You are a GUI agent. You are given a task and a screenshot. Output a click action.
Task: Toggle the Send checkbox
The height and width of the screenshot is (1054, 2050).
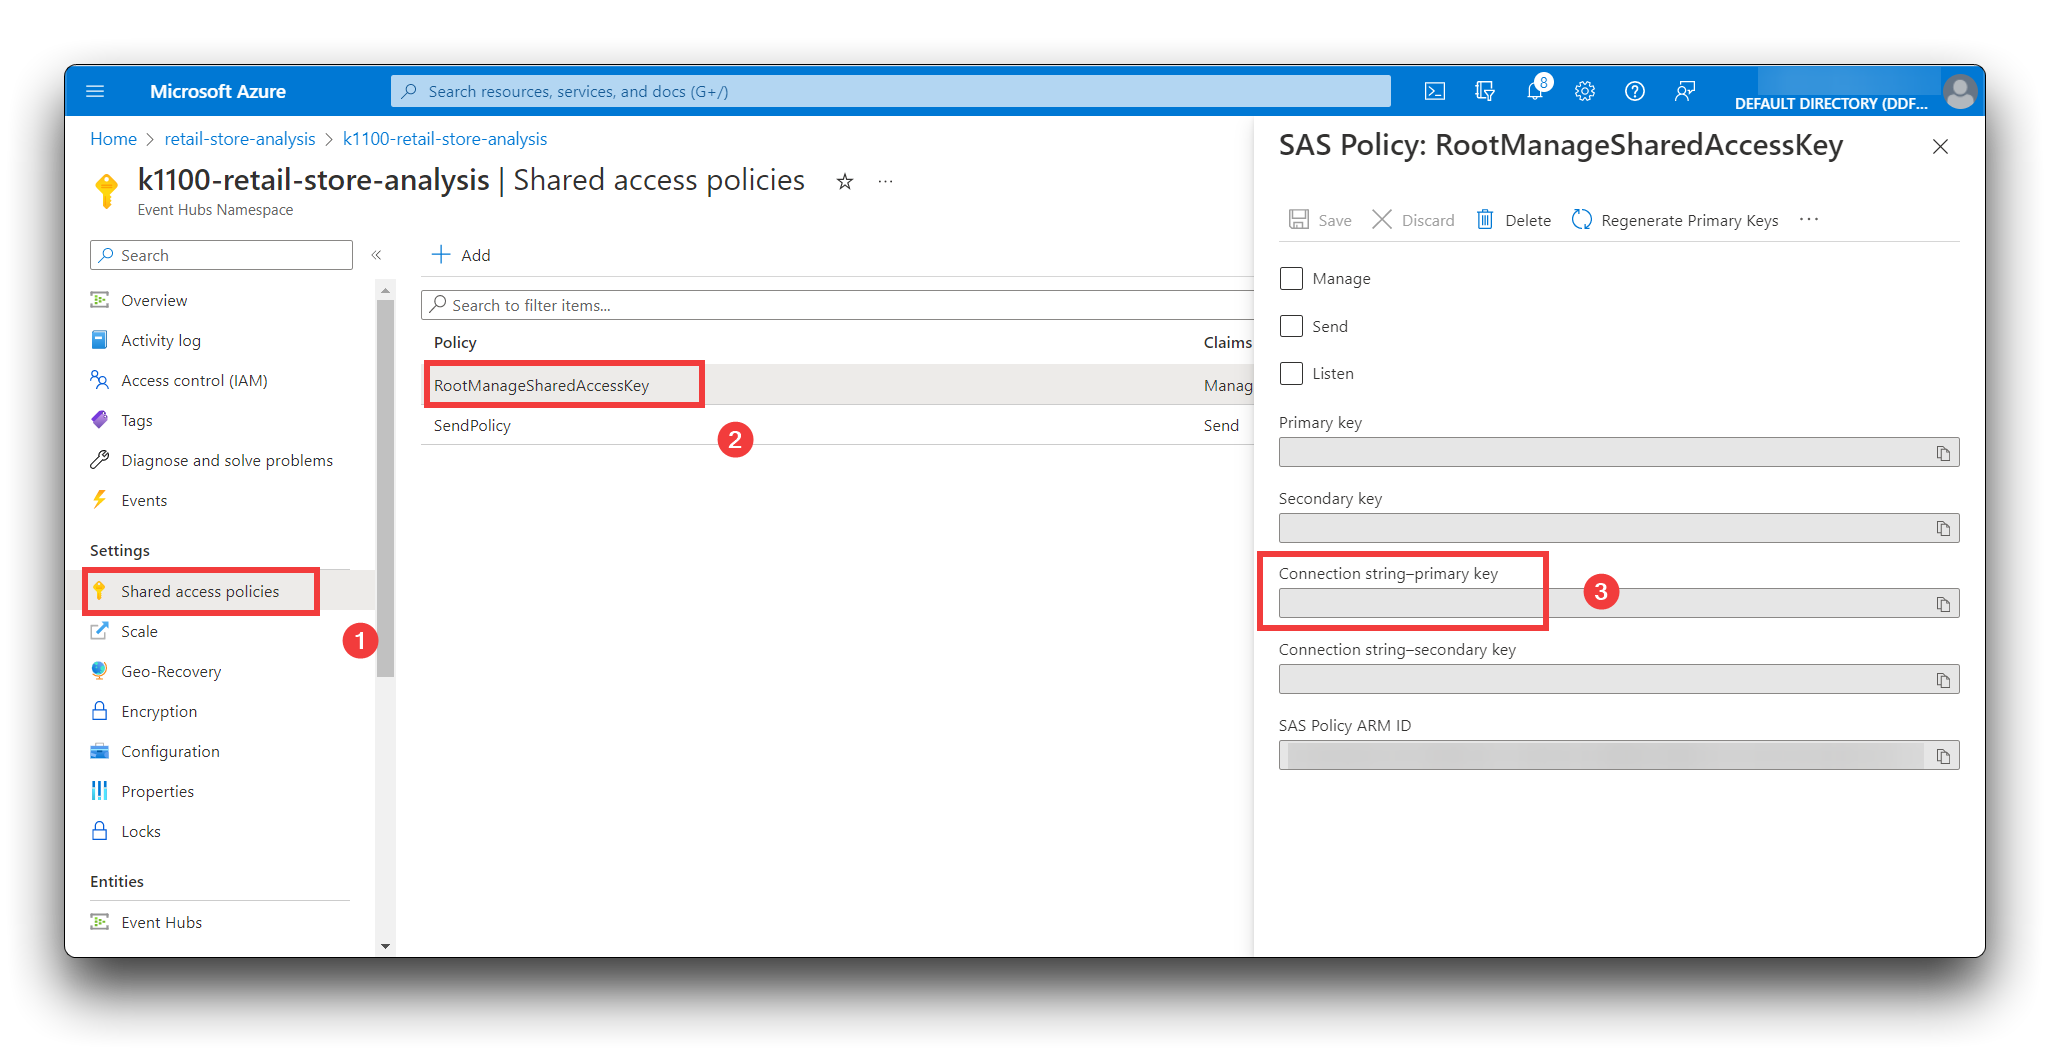pyautogui.click(x=1291, y=326)
